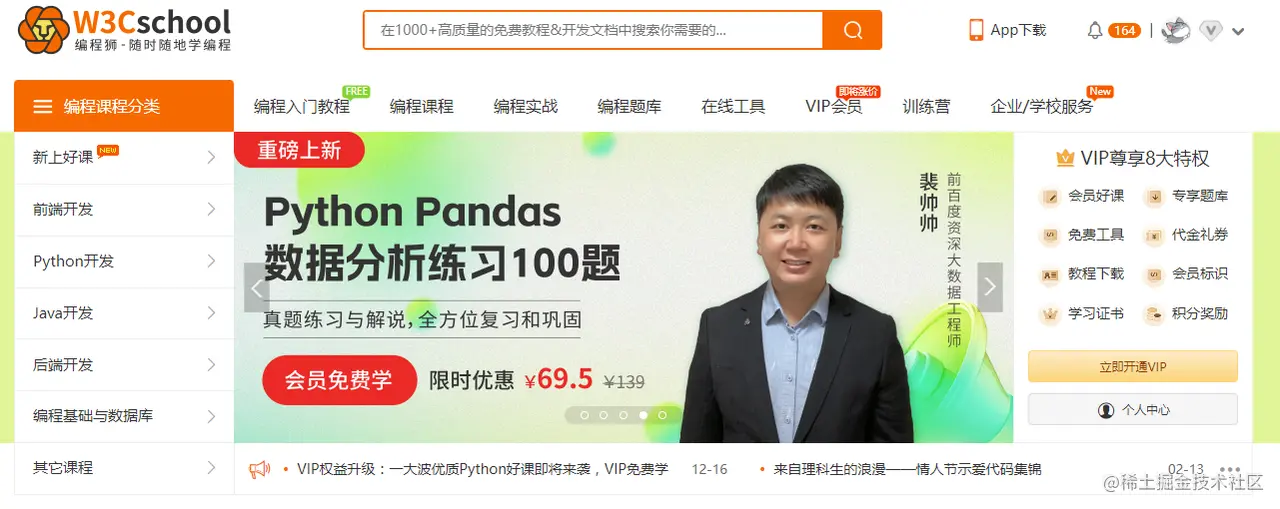Open the 在线工具 nav item
This screenshot has height=509, width=1280.
pyautogui.click(x=733, y=106)
